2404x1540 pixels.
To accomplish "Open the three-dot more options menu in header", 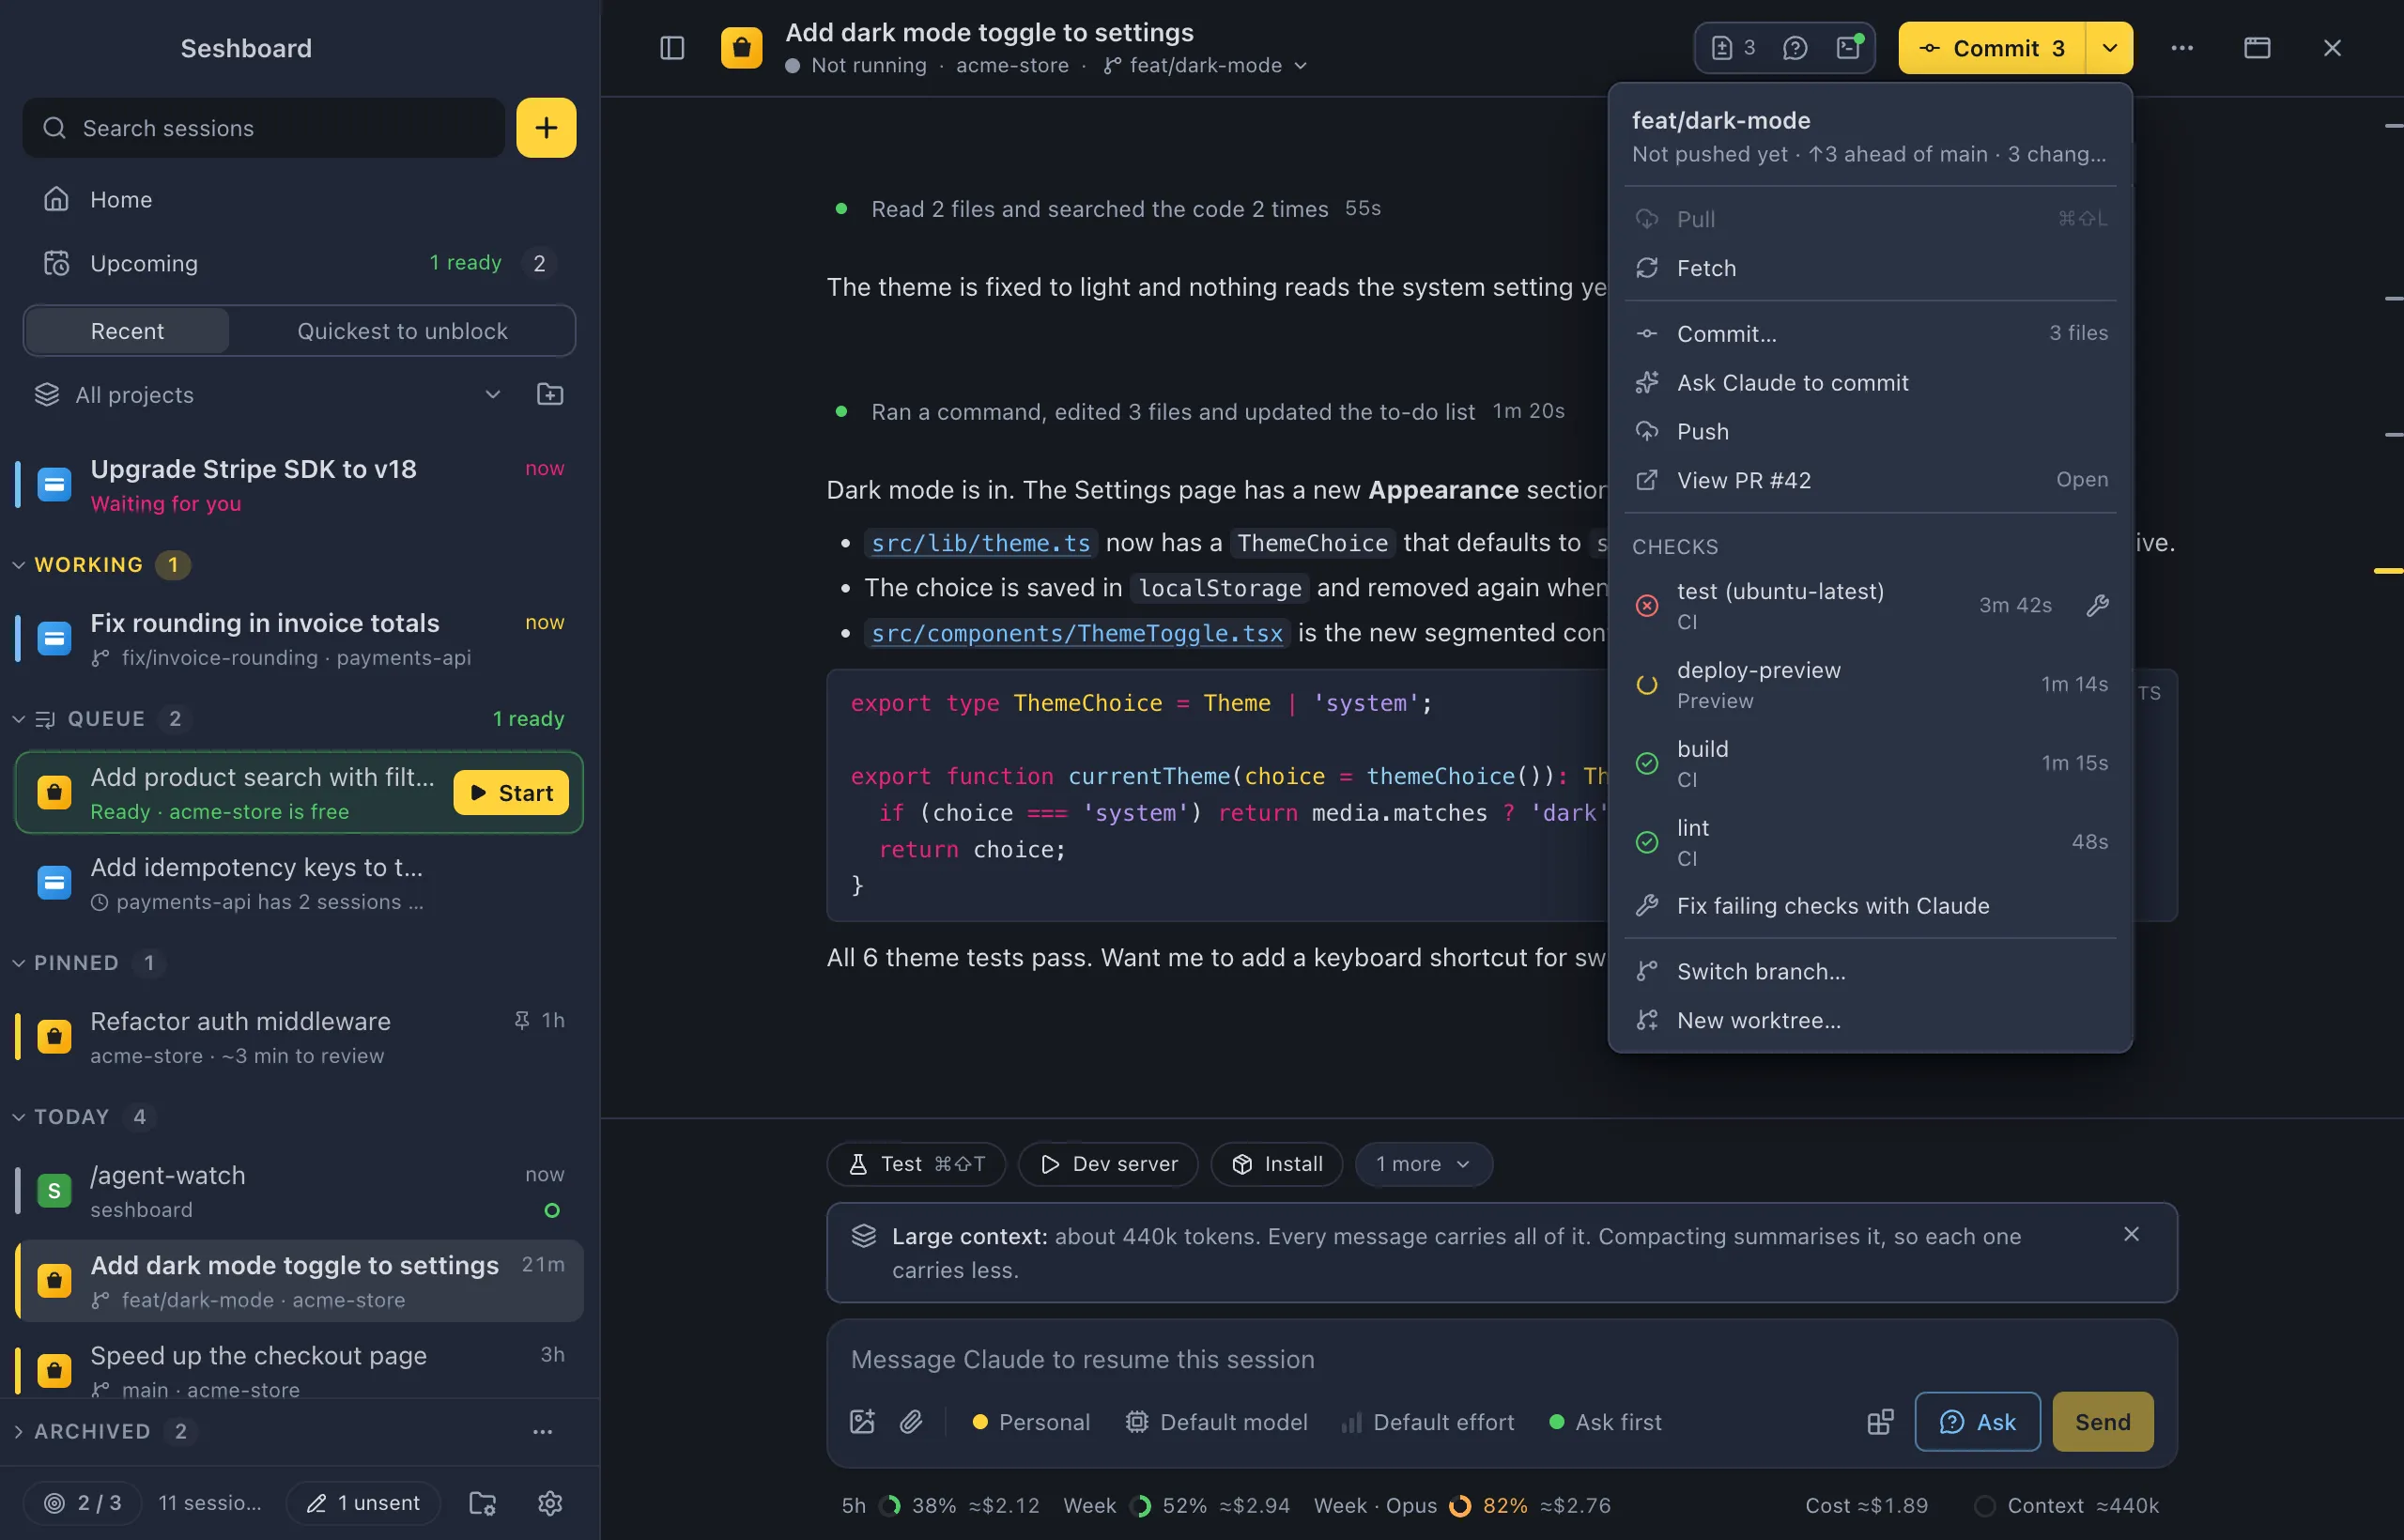I will coord(2182,48).
